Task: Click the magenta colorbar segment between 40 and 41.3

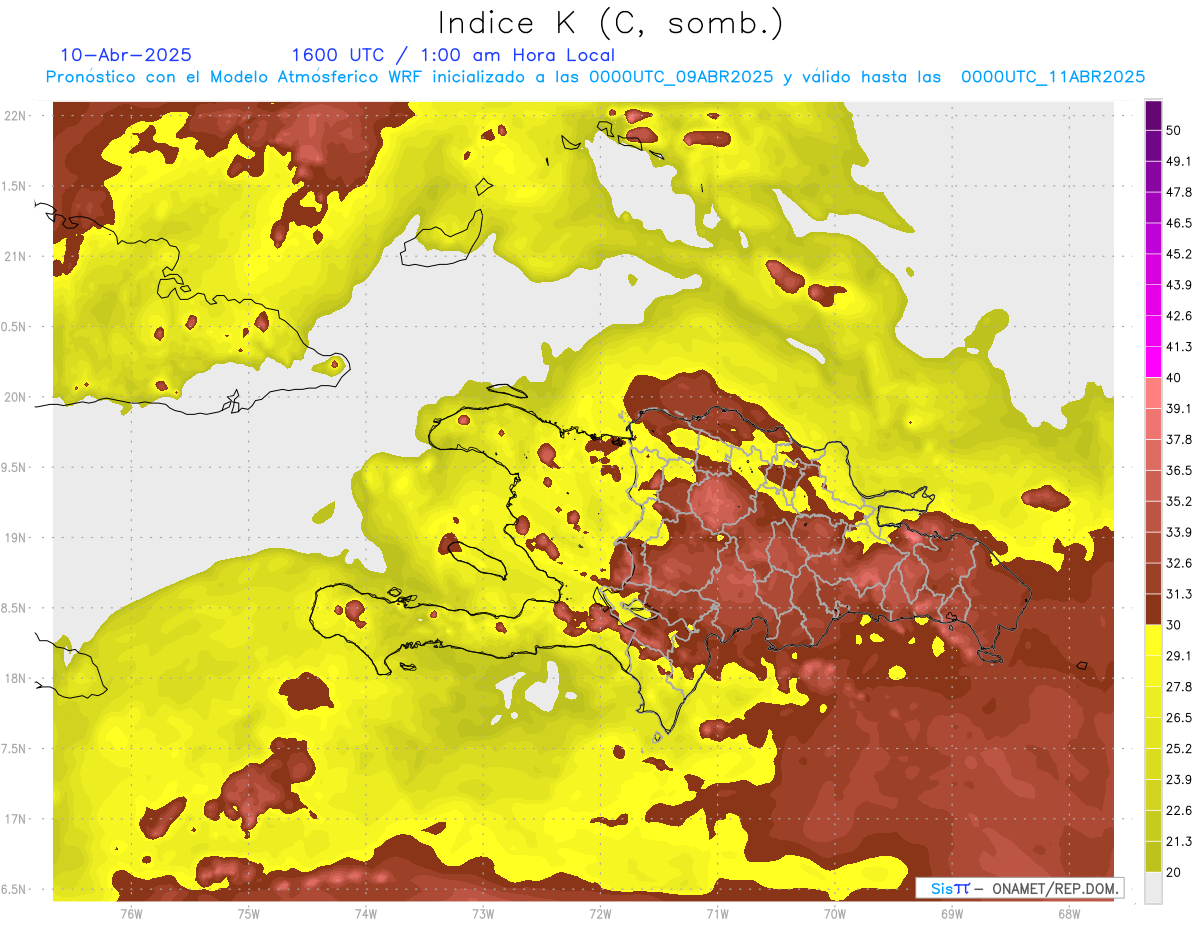Action: coord(1153,362)
